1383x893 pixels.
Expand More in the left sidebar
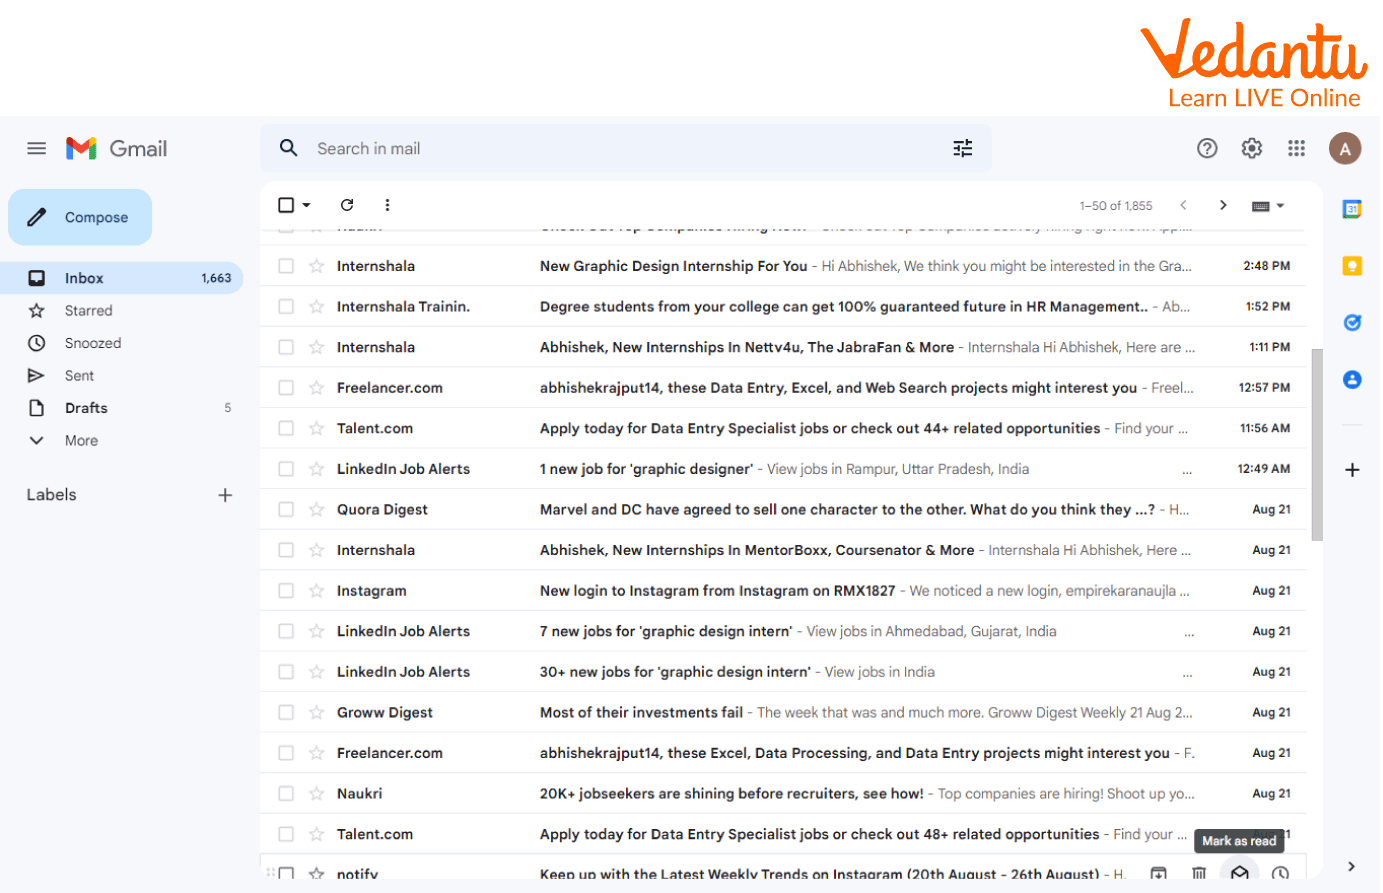pyautogui.click(x=81, y=441)
